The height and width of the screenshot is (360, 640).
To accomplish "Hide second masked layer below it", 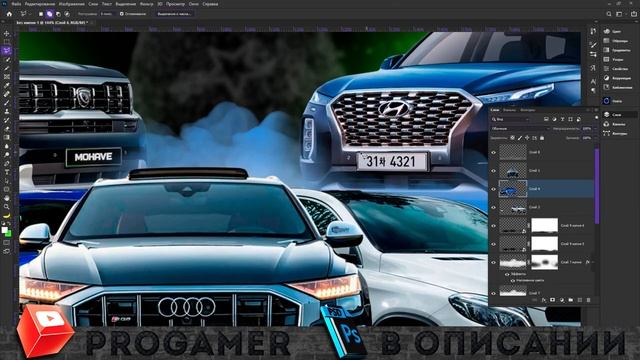I will [x=493, y=244].
